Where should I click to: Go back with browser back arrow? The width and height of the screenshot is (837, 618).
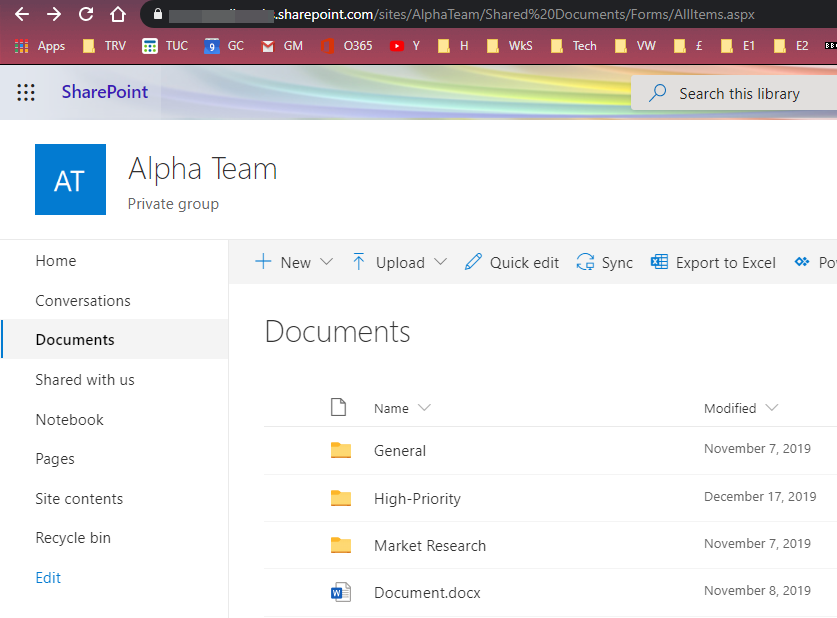point(22,14)
